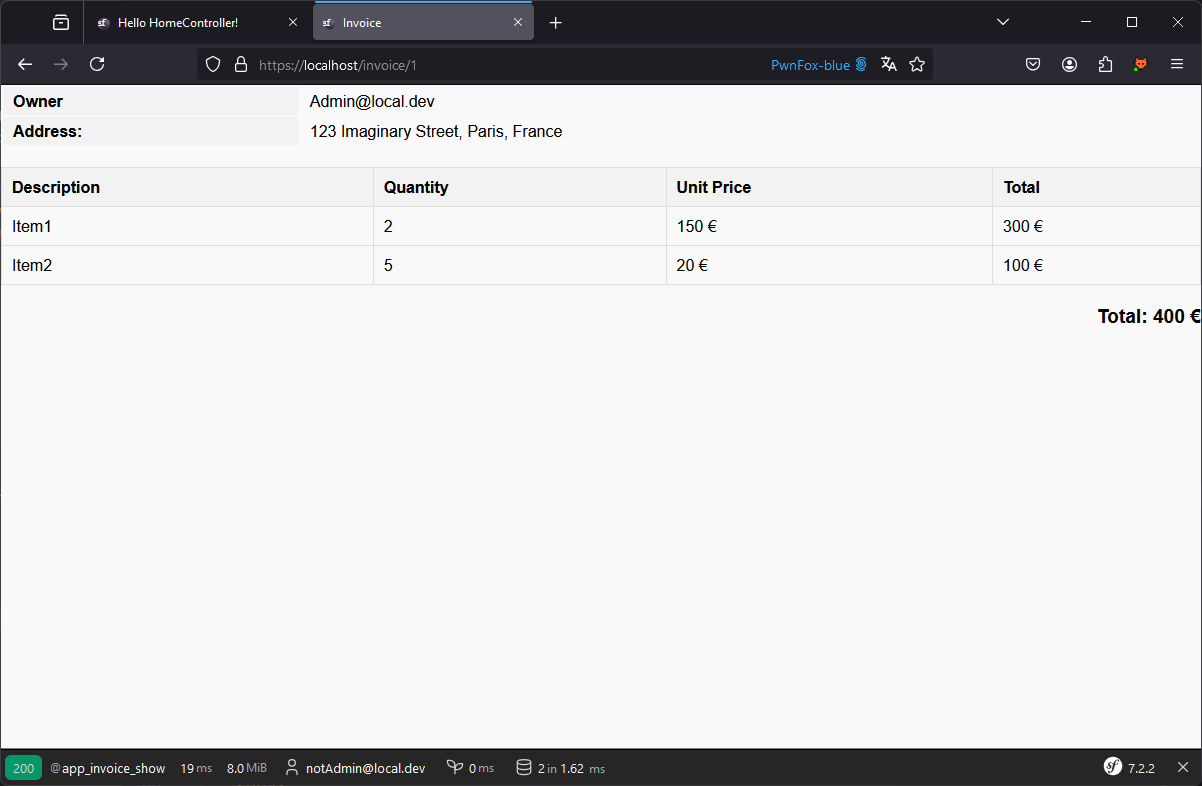Go back to the previous page
The width and height of the screenshot is (1202, 786).
click(x=25, y=64)
